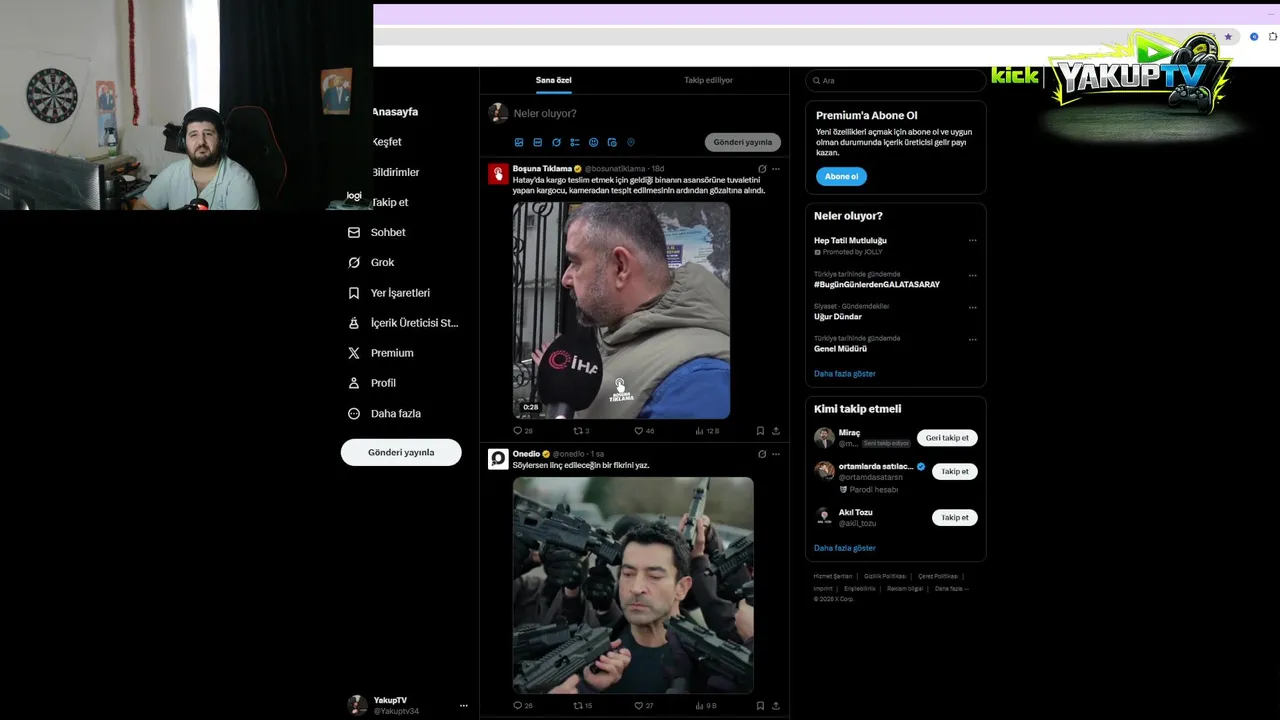Open more options on Boşuna Tıklama post
This screenshot has height=720, width=1280.
[776, 169]
